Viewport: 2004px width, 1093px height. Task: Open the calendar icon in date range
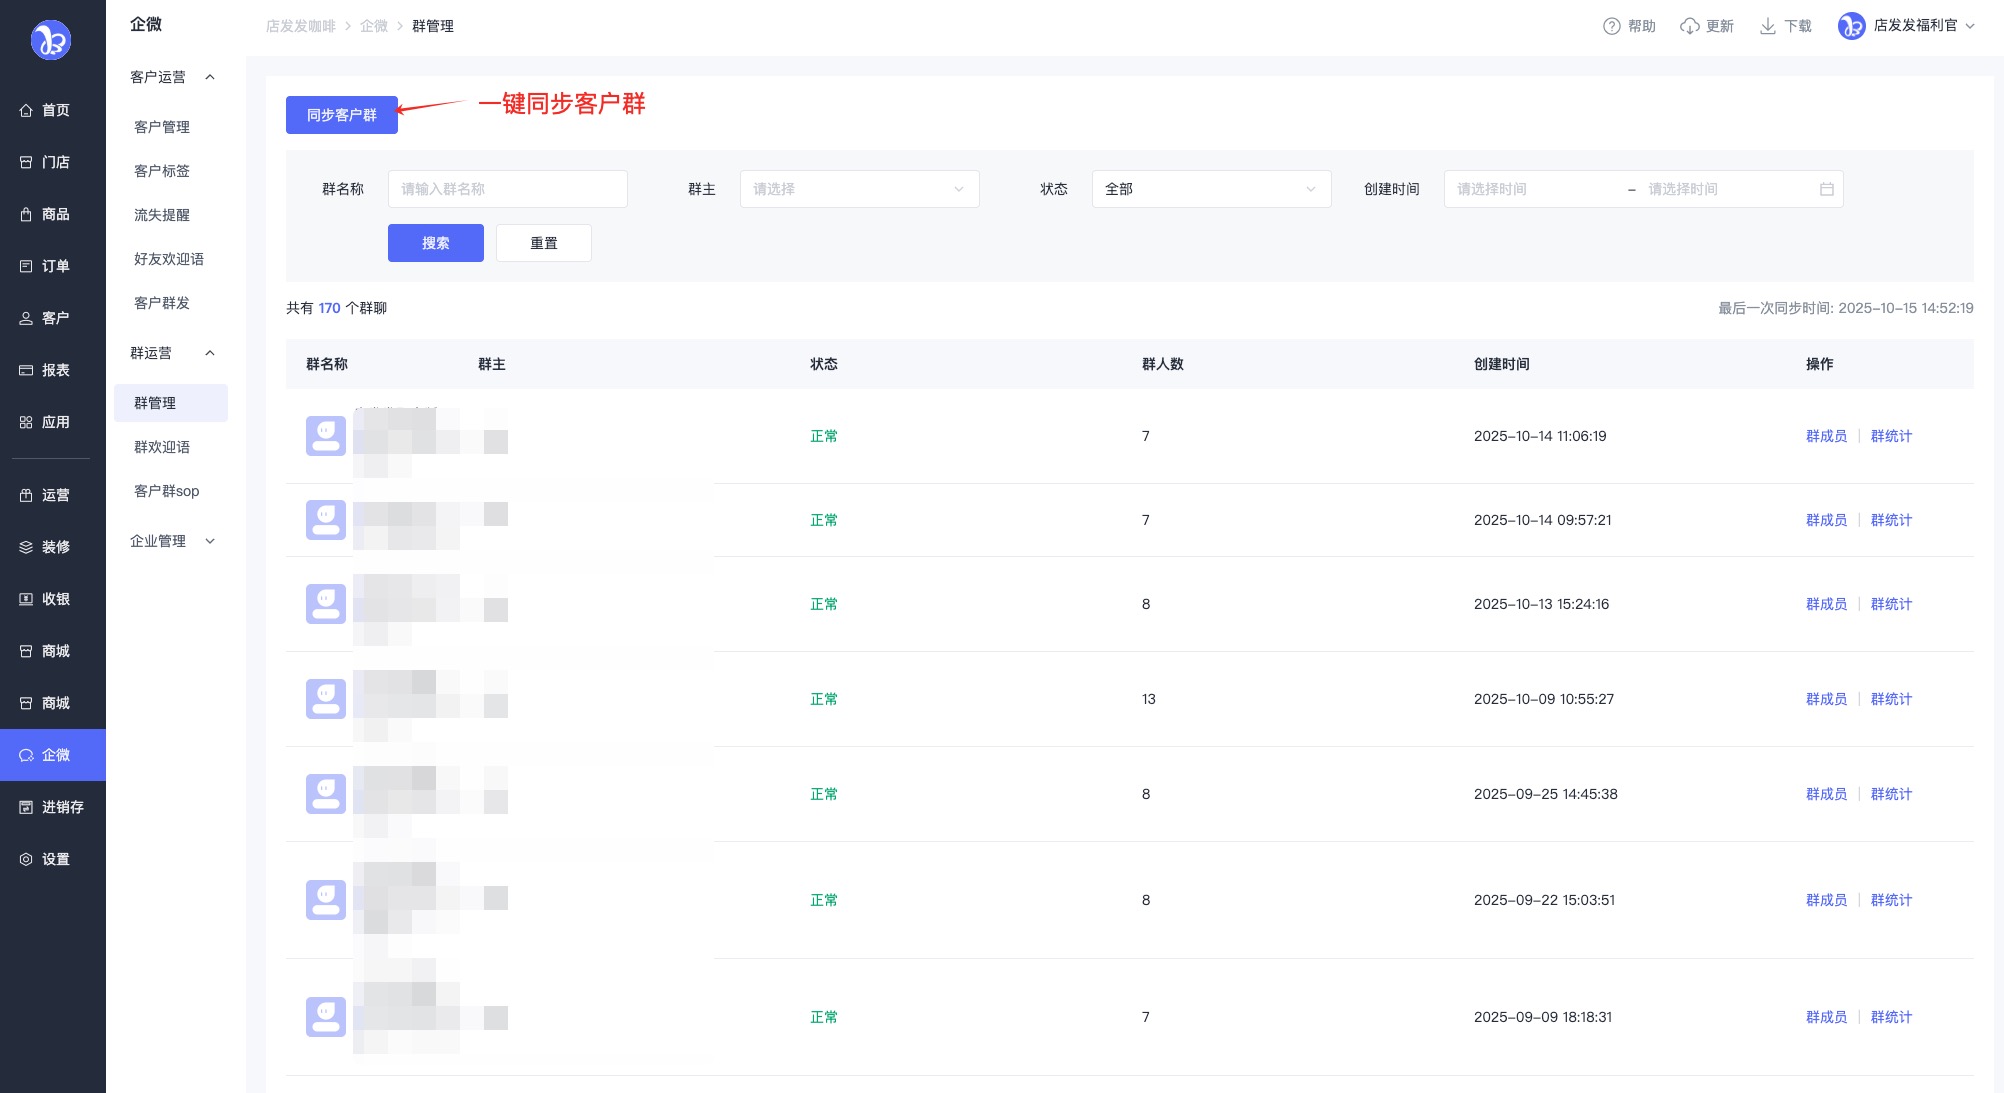coord(1826,189)
